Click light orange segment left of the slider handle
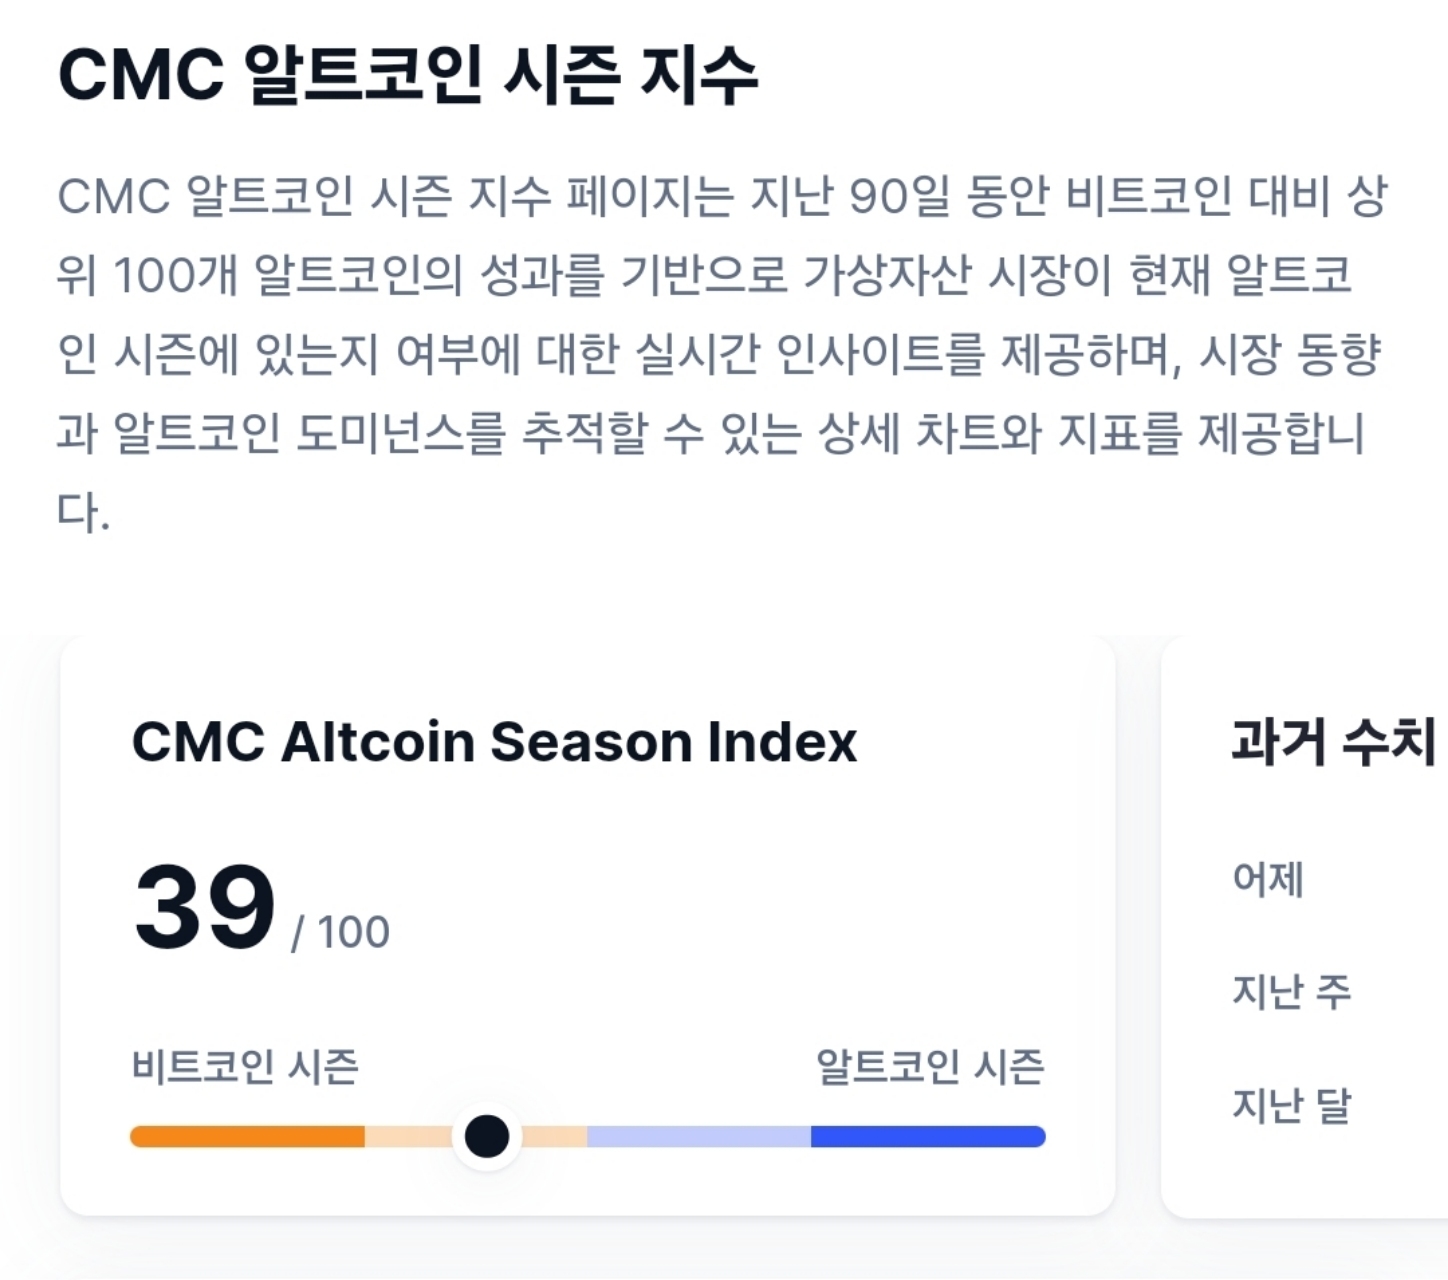Screen dimensions: 1448x1280 (407, 1137)
